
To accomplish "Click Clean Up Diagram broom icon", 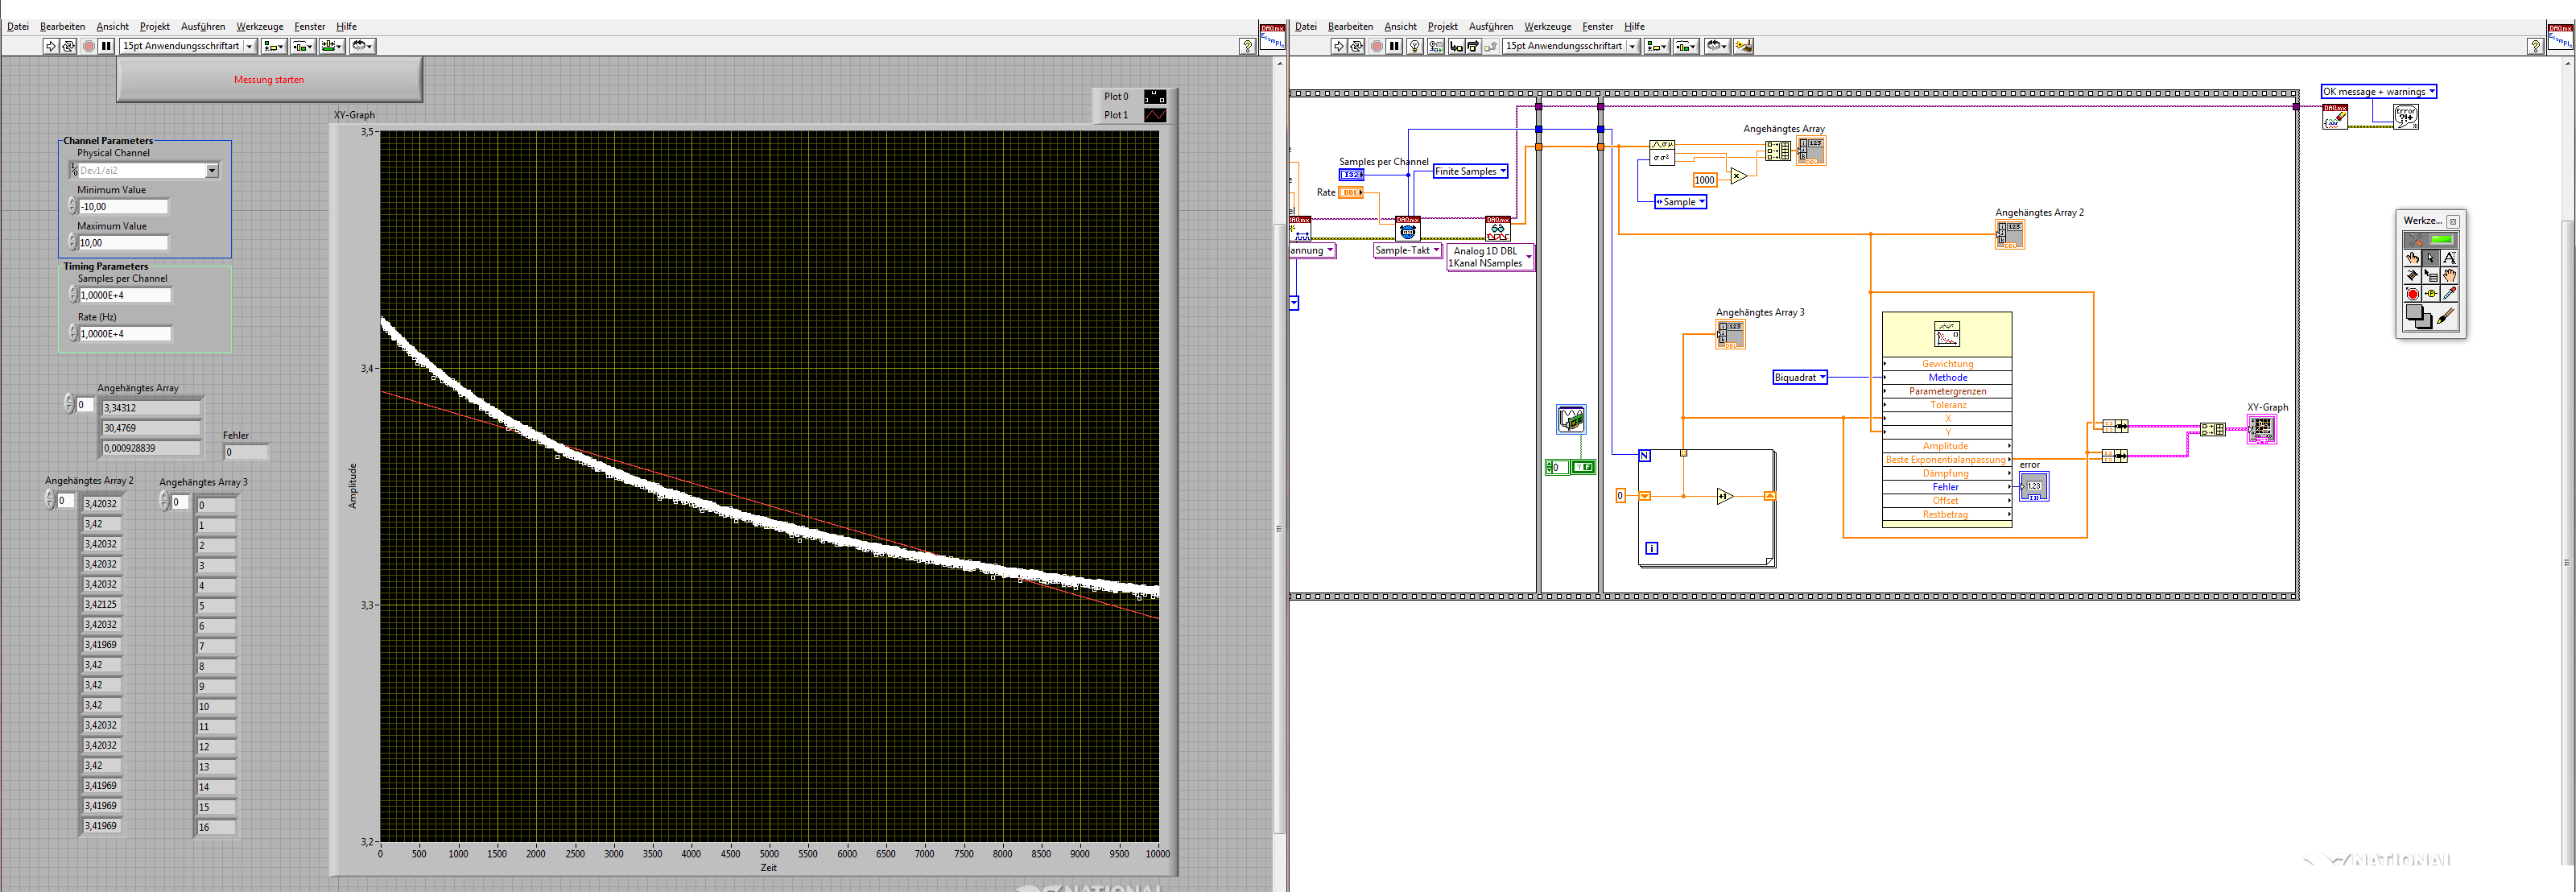I will click(1743, 46).
